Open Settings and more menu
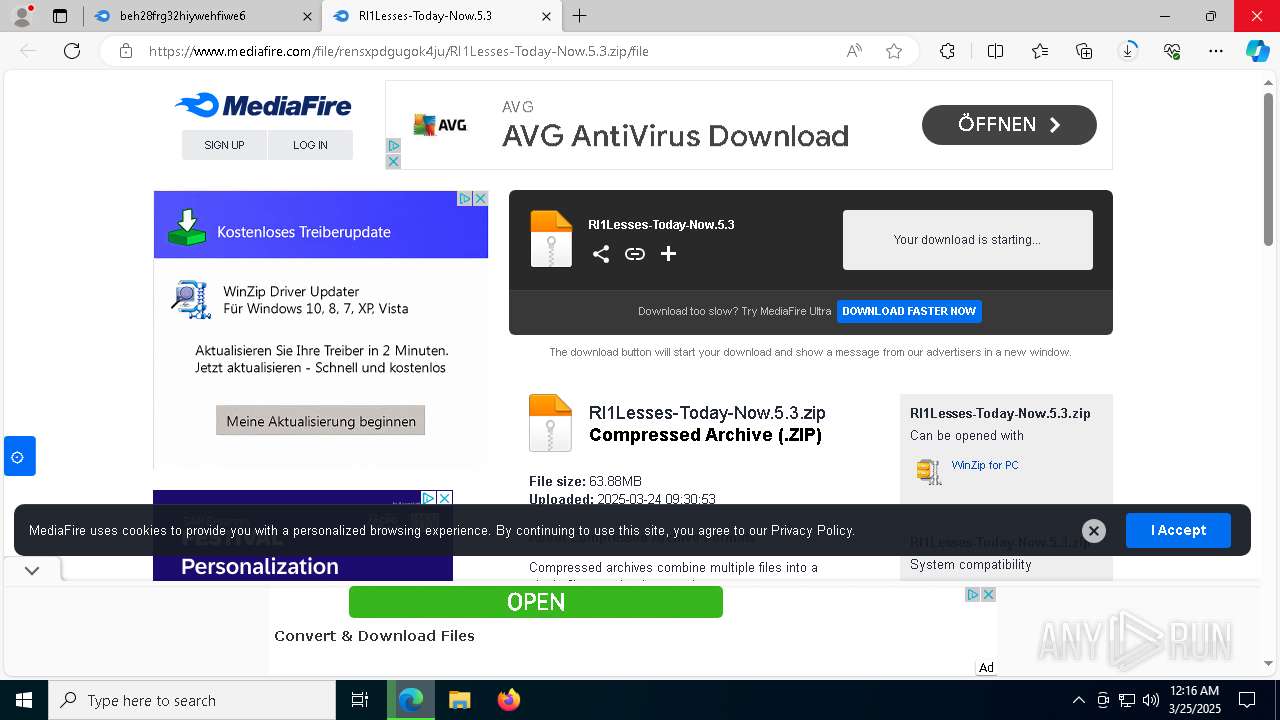Screen dimensions: 1280x720 tap(1216, 51)
